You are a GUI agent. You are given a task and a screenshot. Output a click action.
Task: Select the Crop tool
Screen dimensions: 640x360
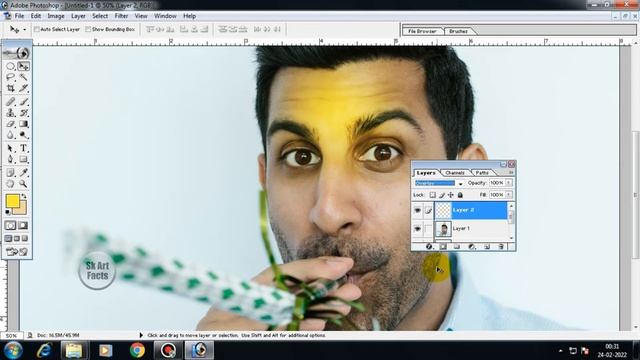point(11,88)
